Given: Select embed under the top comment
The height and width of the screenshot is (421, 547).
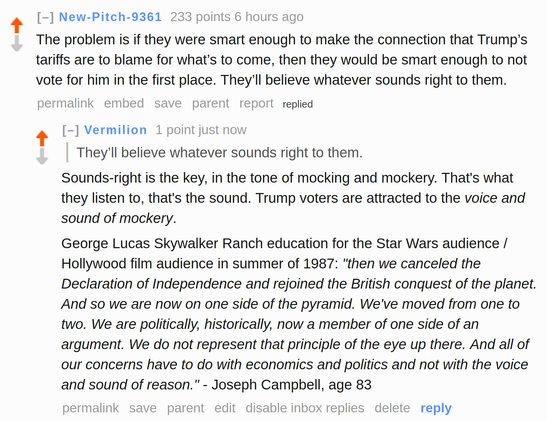Looking at the screenshot, I should (124, 103).
